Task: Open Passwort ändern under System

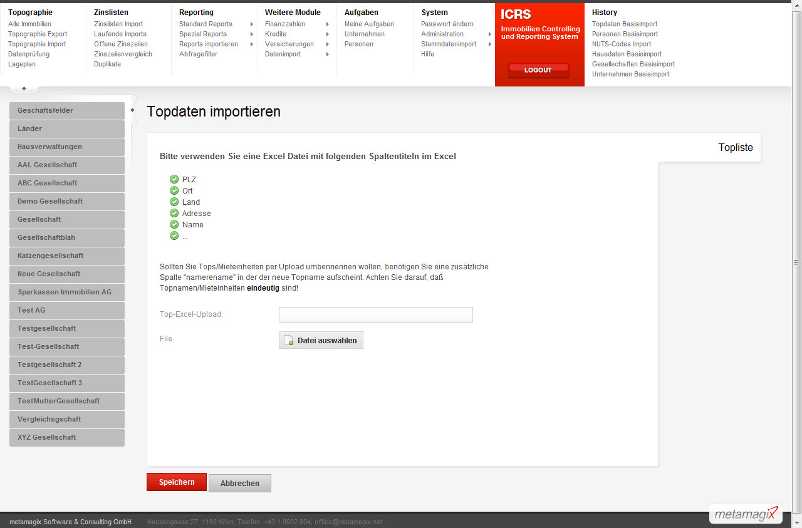Action: [447, 24]
